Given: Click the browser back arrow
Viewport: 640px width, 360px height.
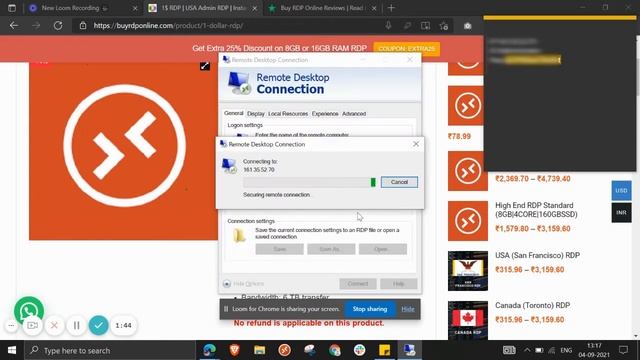Looking at the screenshot, I should point(14,25).
